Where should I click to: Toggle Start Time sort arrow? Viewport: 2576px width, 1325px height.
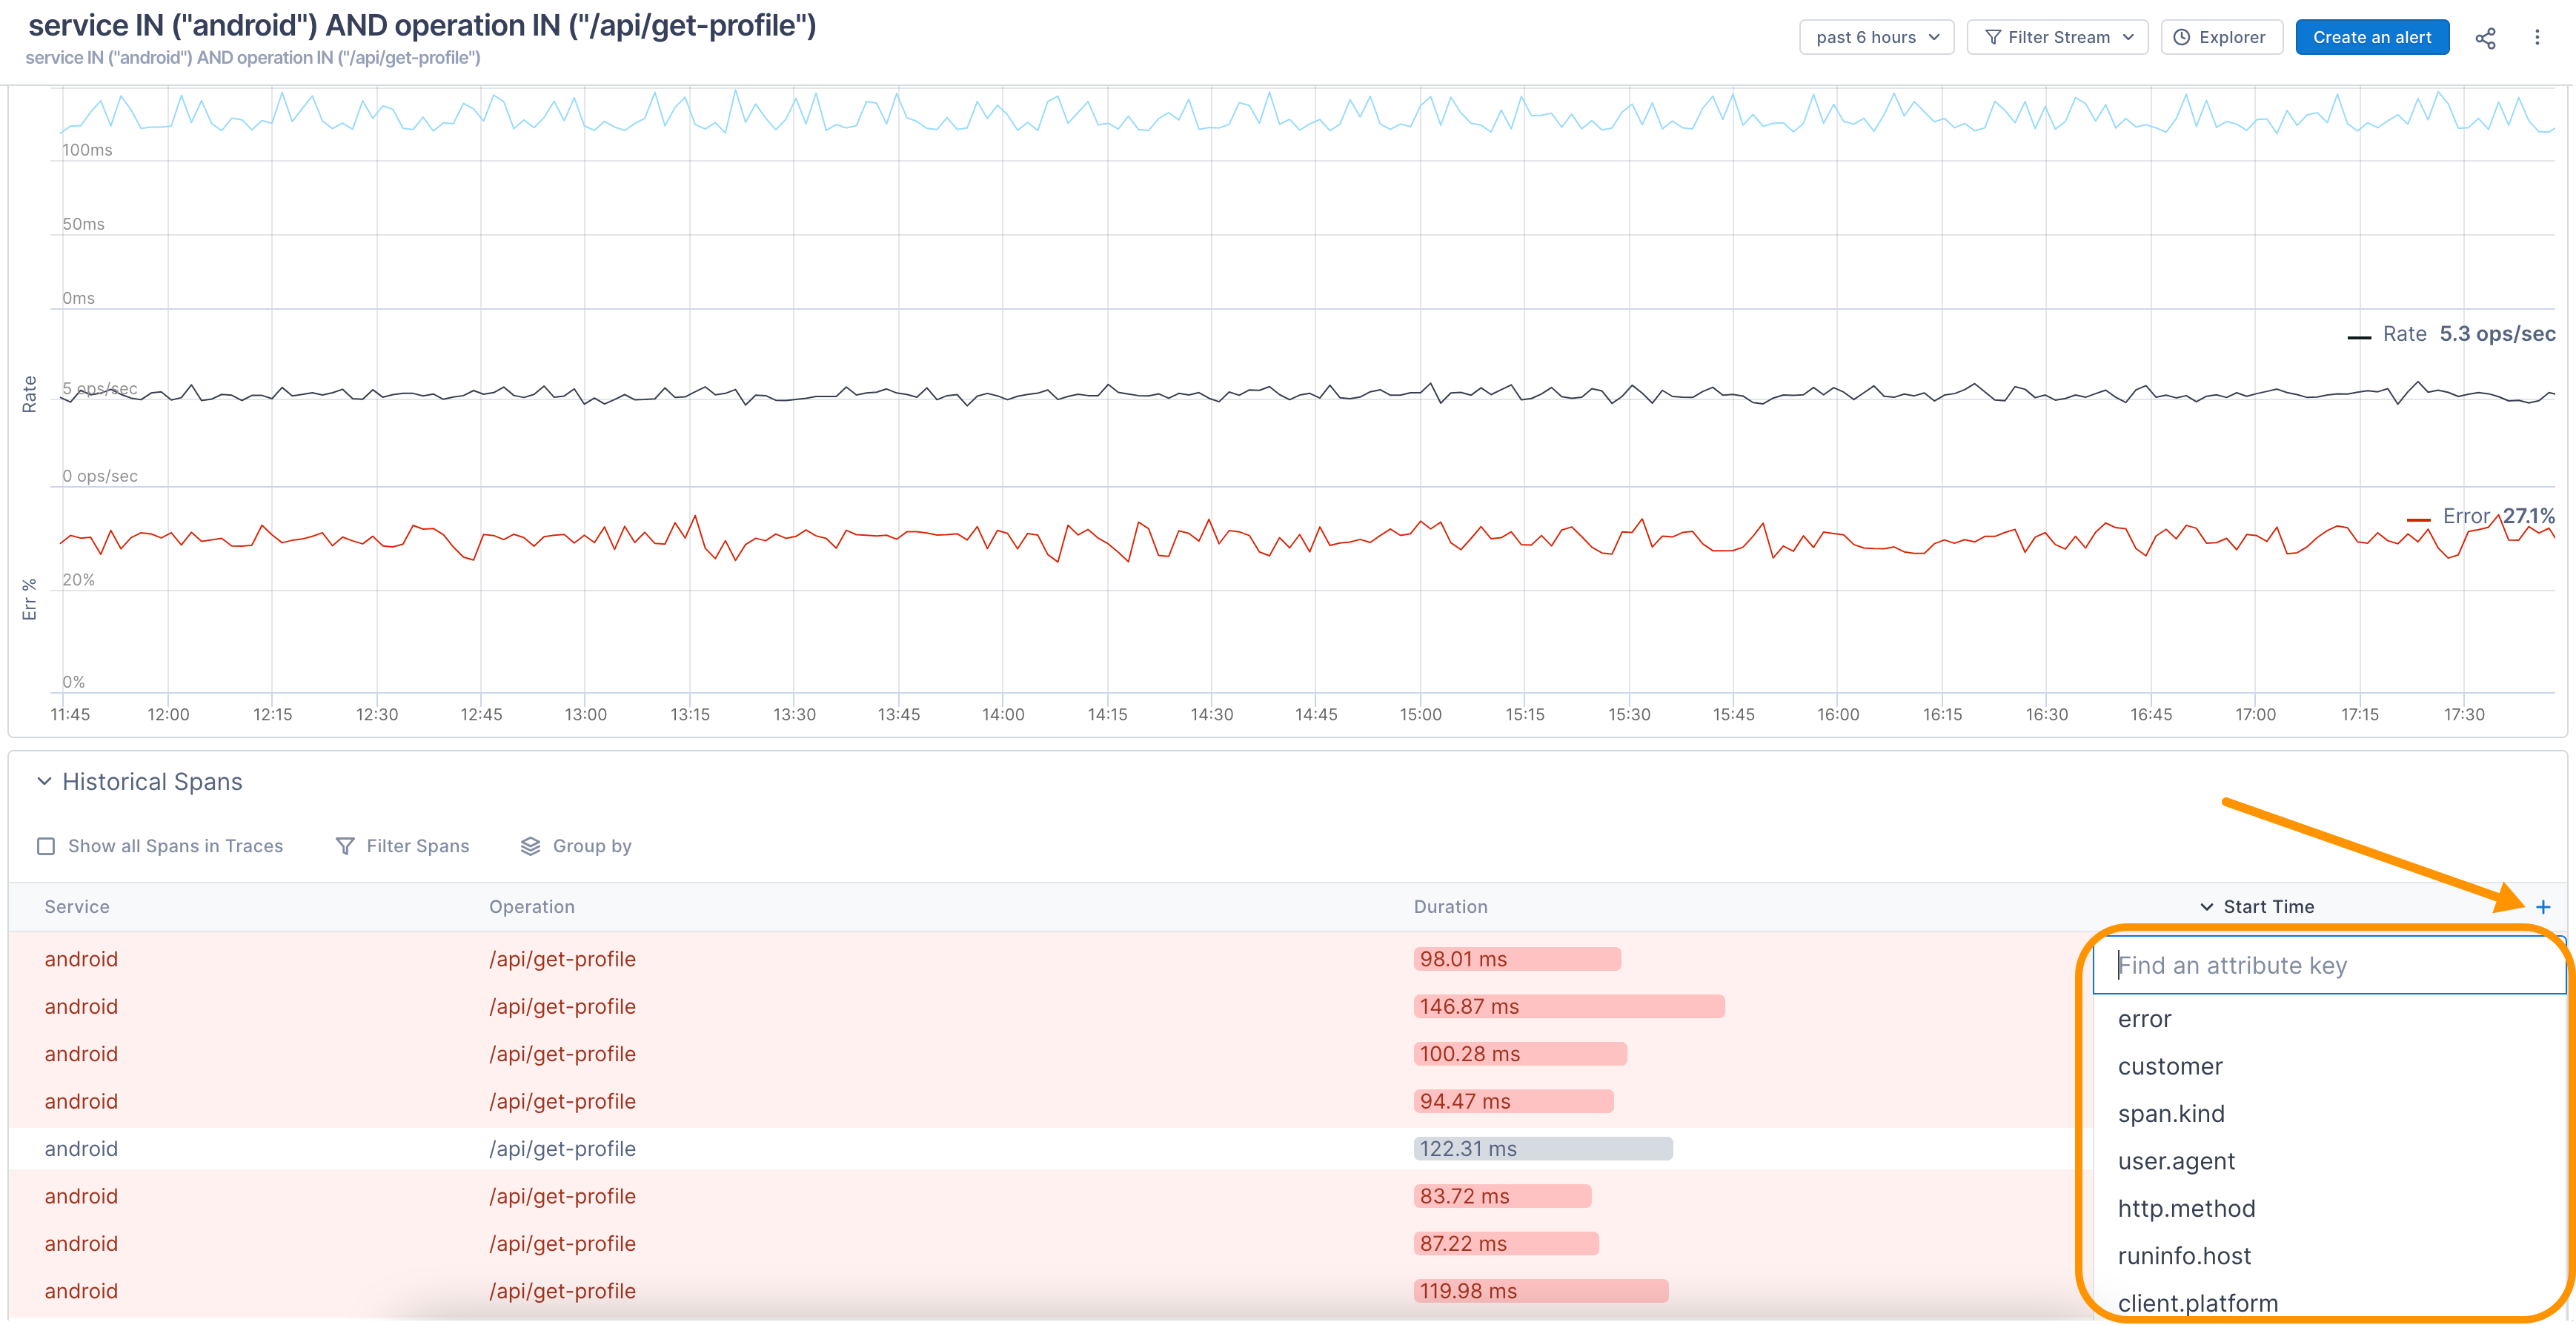(2206, 907)
